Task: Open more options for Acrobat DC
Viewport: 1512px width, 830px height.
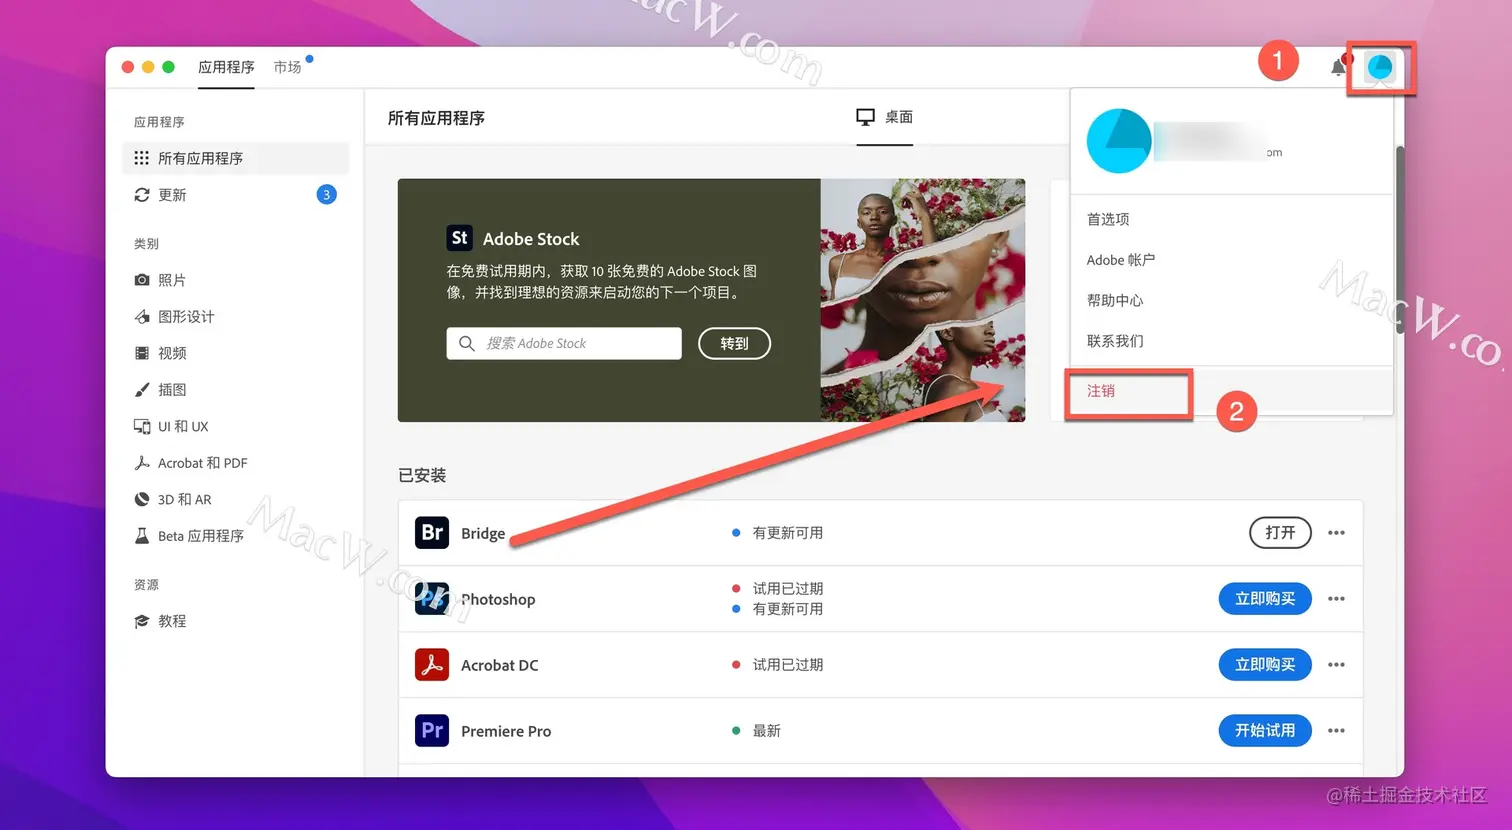Action: click(x=1336, y=665)
